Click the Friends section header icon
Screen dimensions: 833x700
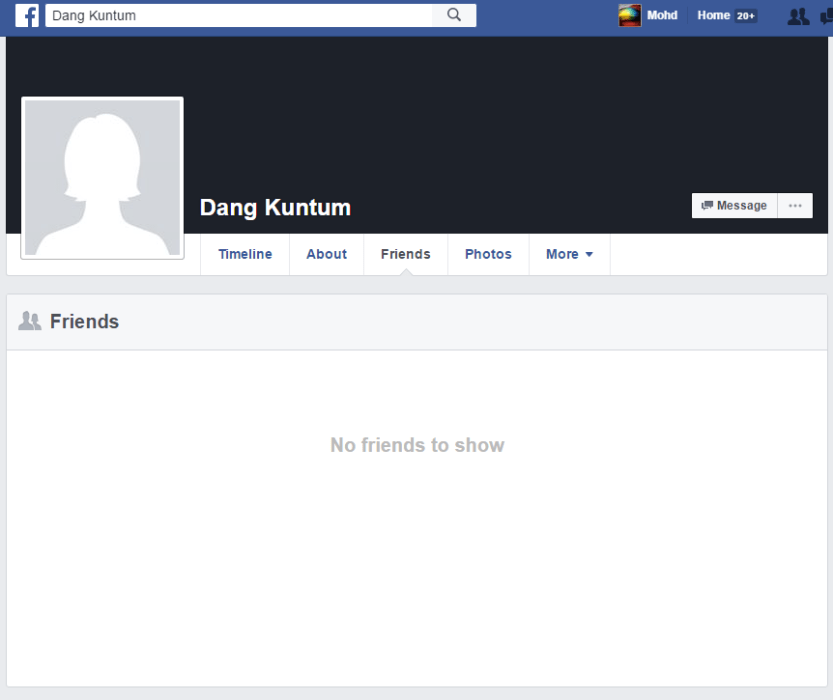pos(30,321)
